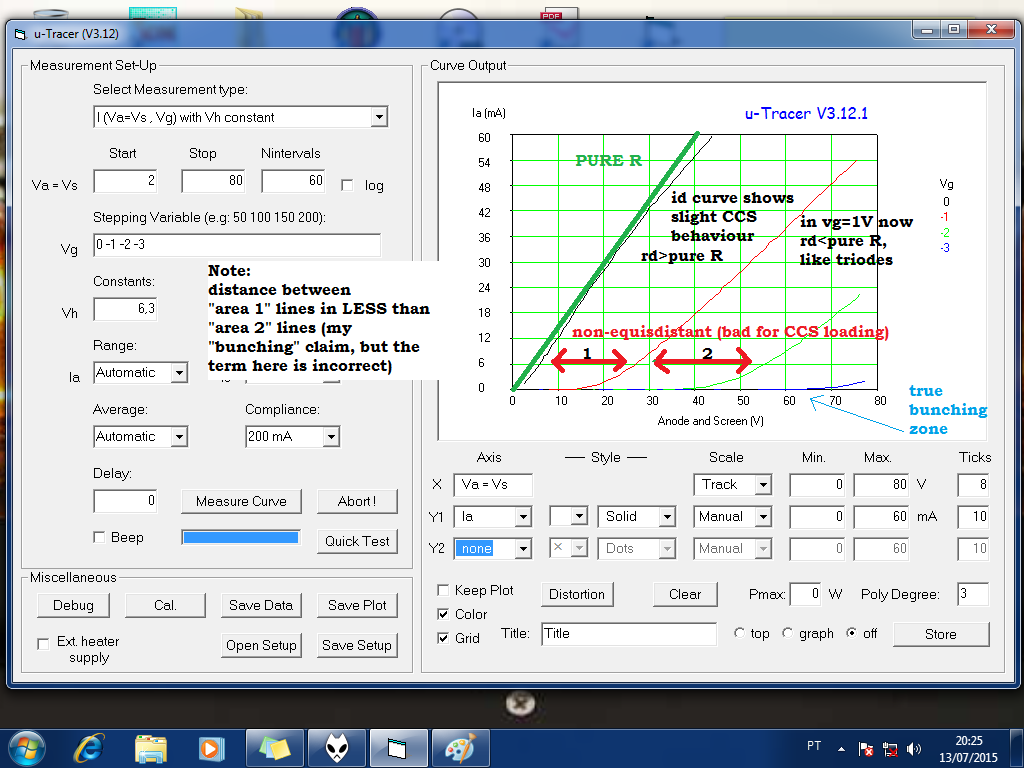
Task: Select the title position 'off' radio
Action: click(x=851, y=633)
